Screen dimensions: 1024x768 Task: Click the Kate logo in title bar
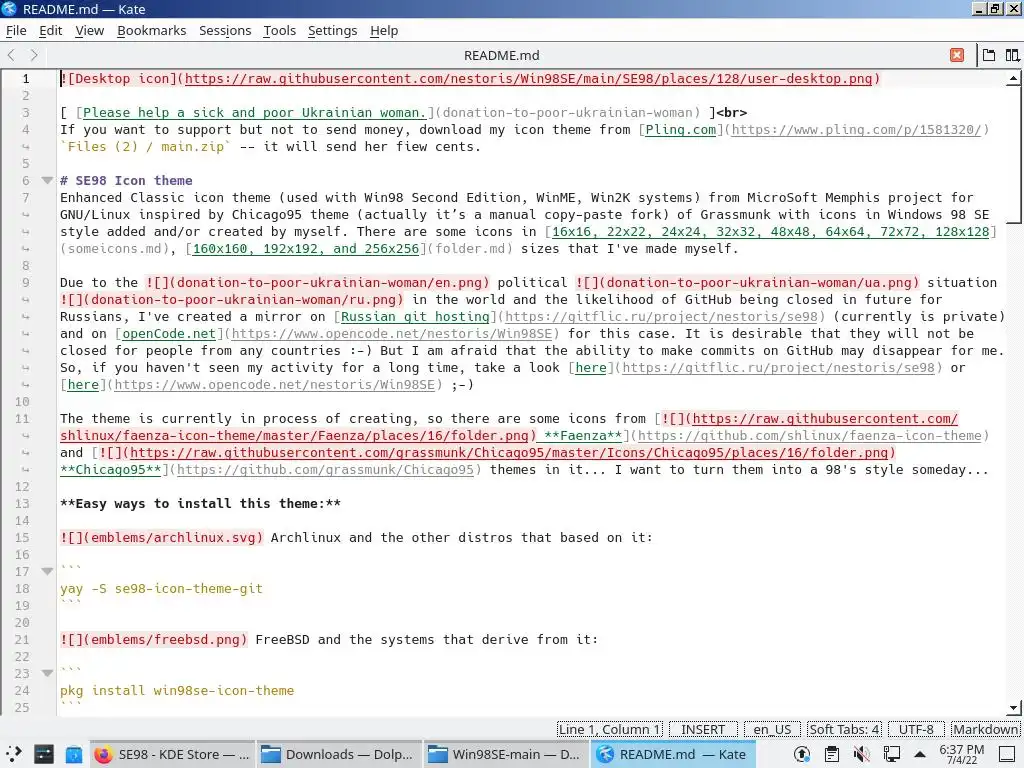[x=9, y=9]
